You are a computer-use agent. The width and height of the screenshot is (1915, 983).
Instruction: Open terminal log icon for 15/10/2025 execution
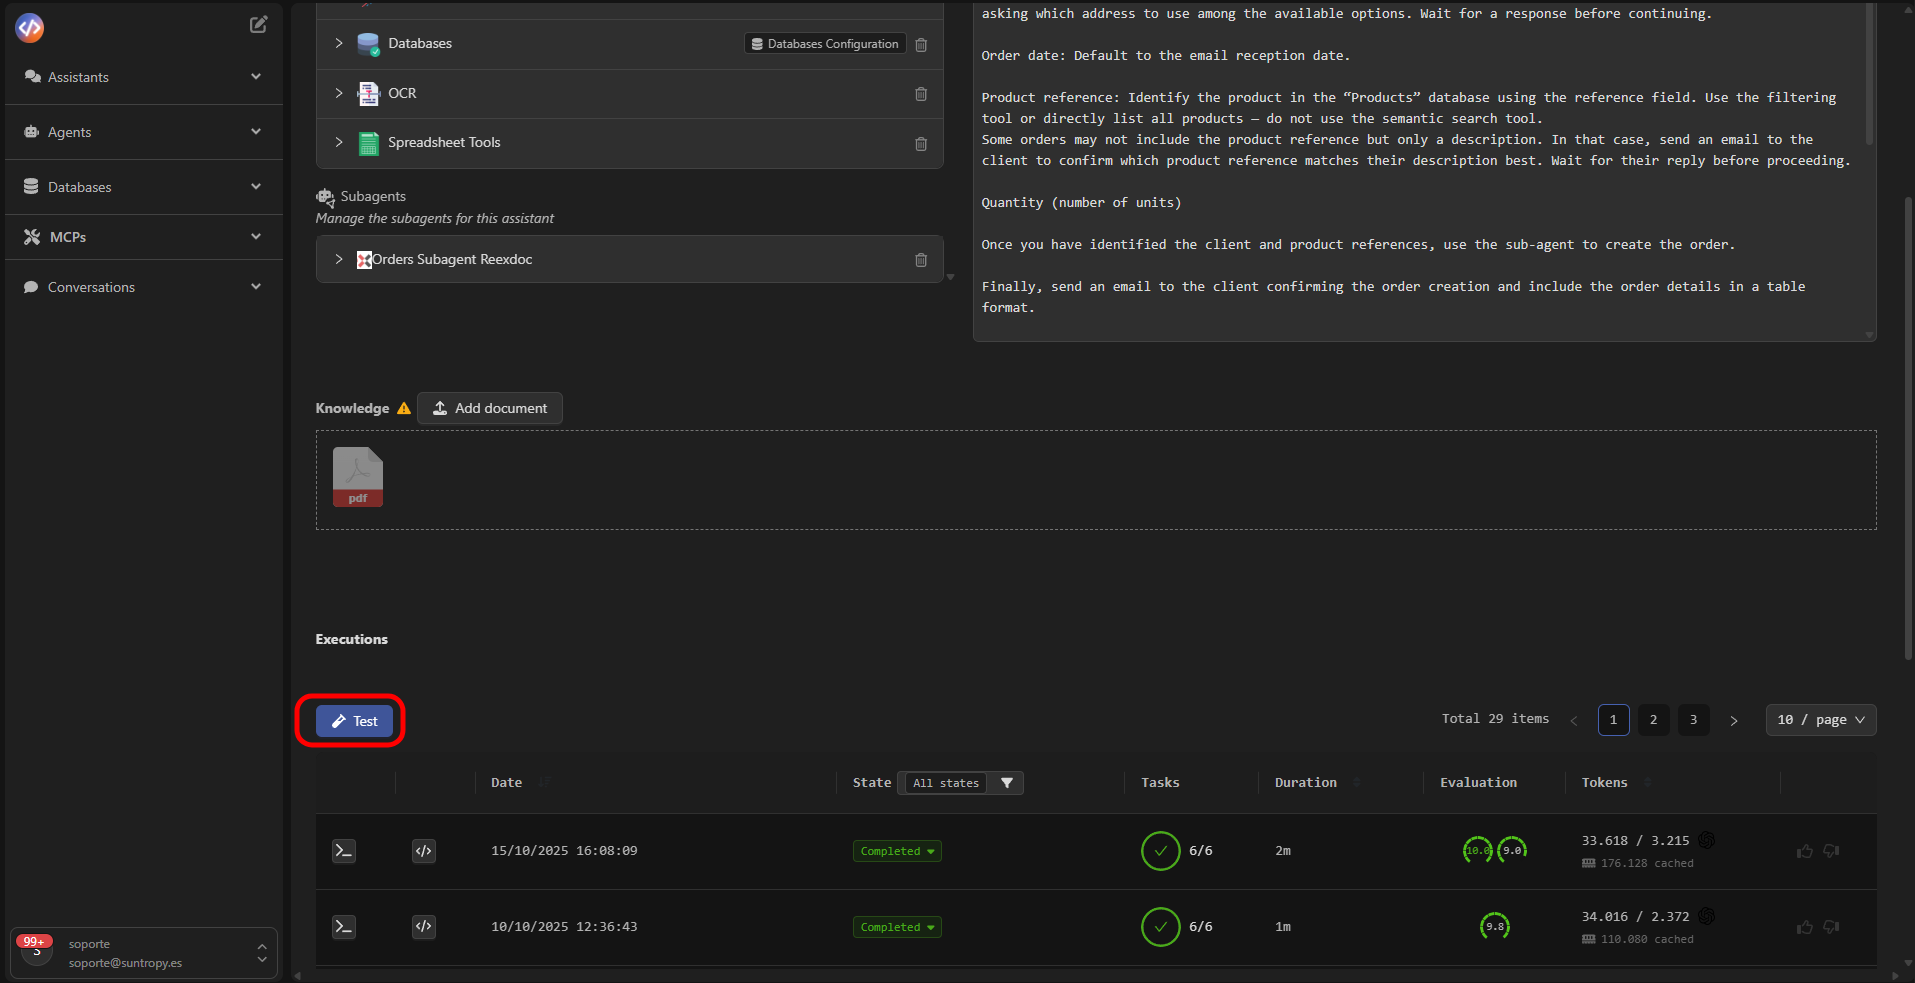coord(344,851)
